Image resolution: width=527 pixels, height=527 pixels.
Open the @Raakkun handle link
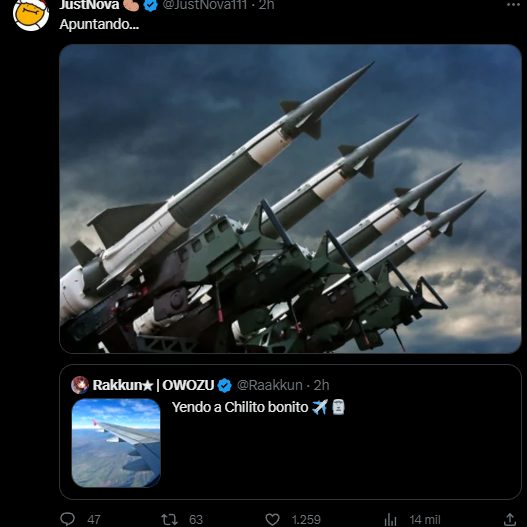(270, 385)
